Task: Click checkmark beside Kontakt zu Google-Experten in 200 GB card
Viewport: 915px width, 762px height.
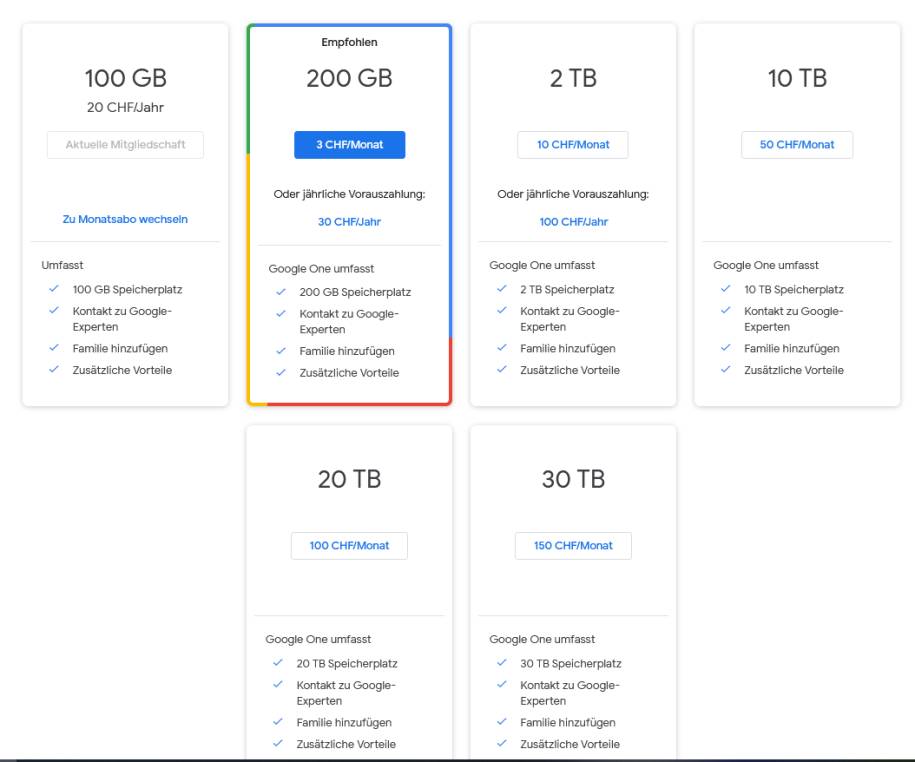Action: tap(281, 313)
